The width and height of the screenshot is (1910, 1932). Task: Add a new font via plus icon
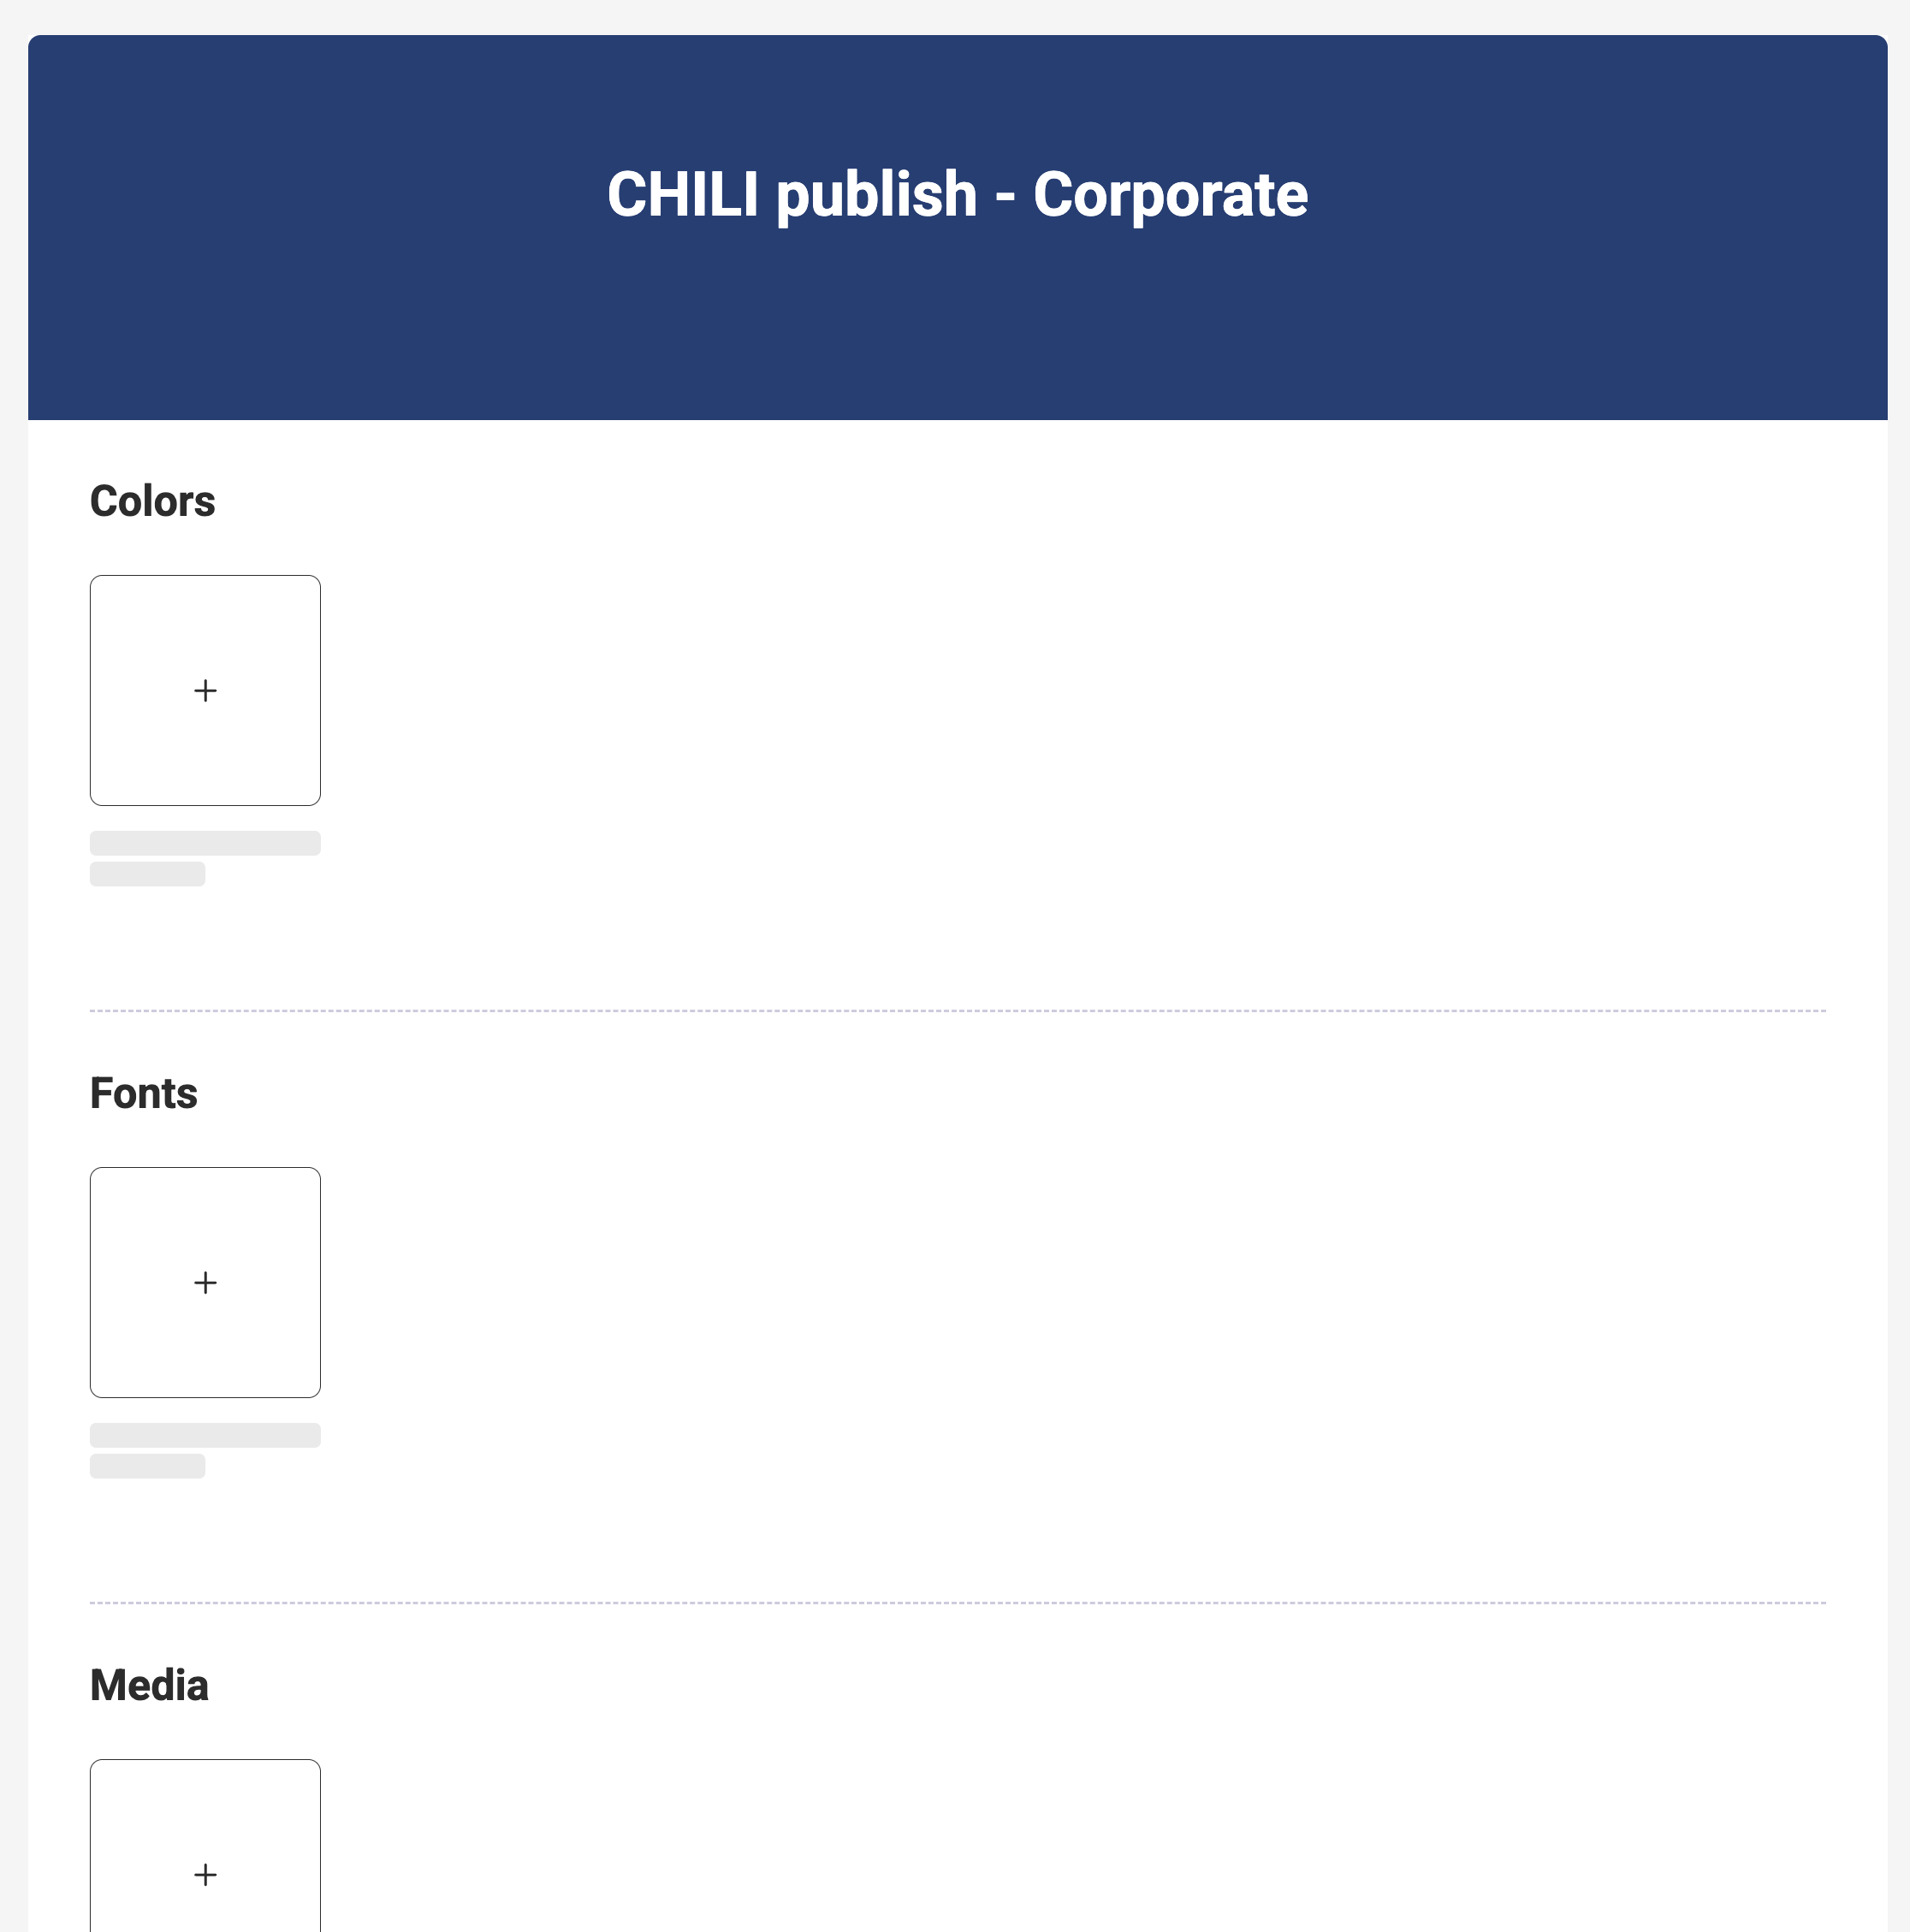[205, 1282]
